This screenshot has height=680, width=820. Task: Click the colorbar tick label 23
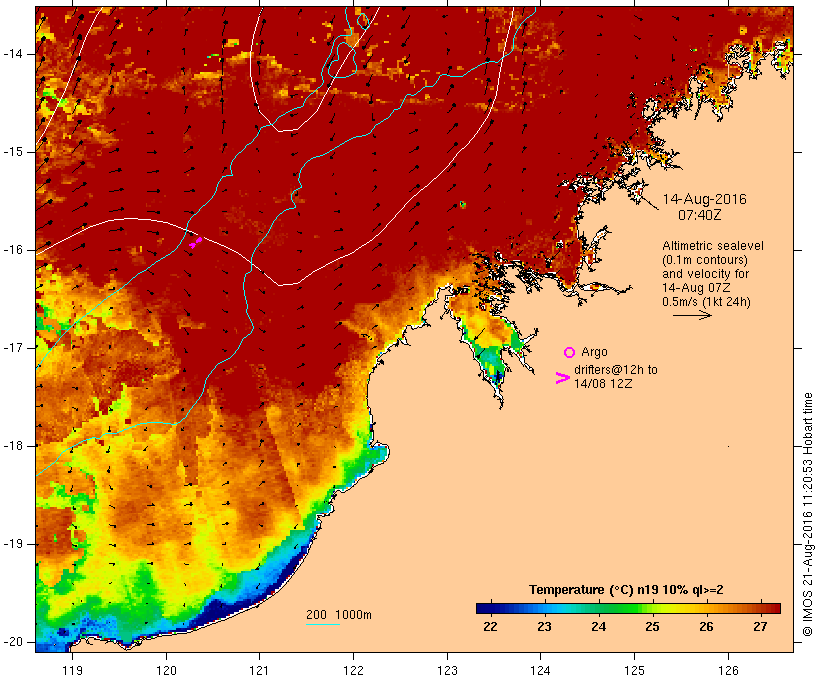point(544,627)
